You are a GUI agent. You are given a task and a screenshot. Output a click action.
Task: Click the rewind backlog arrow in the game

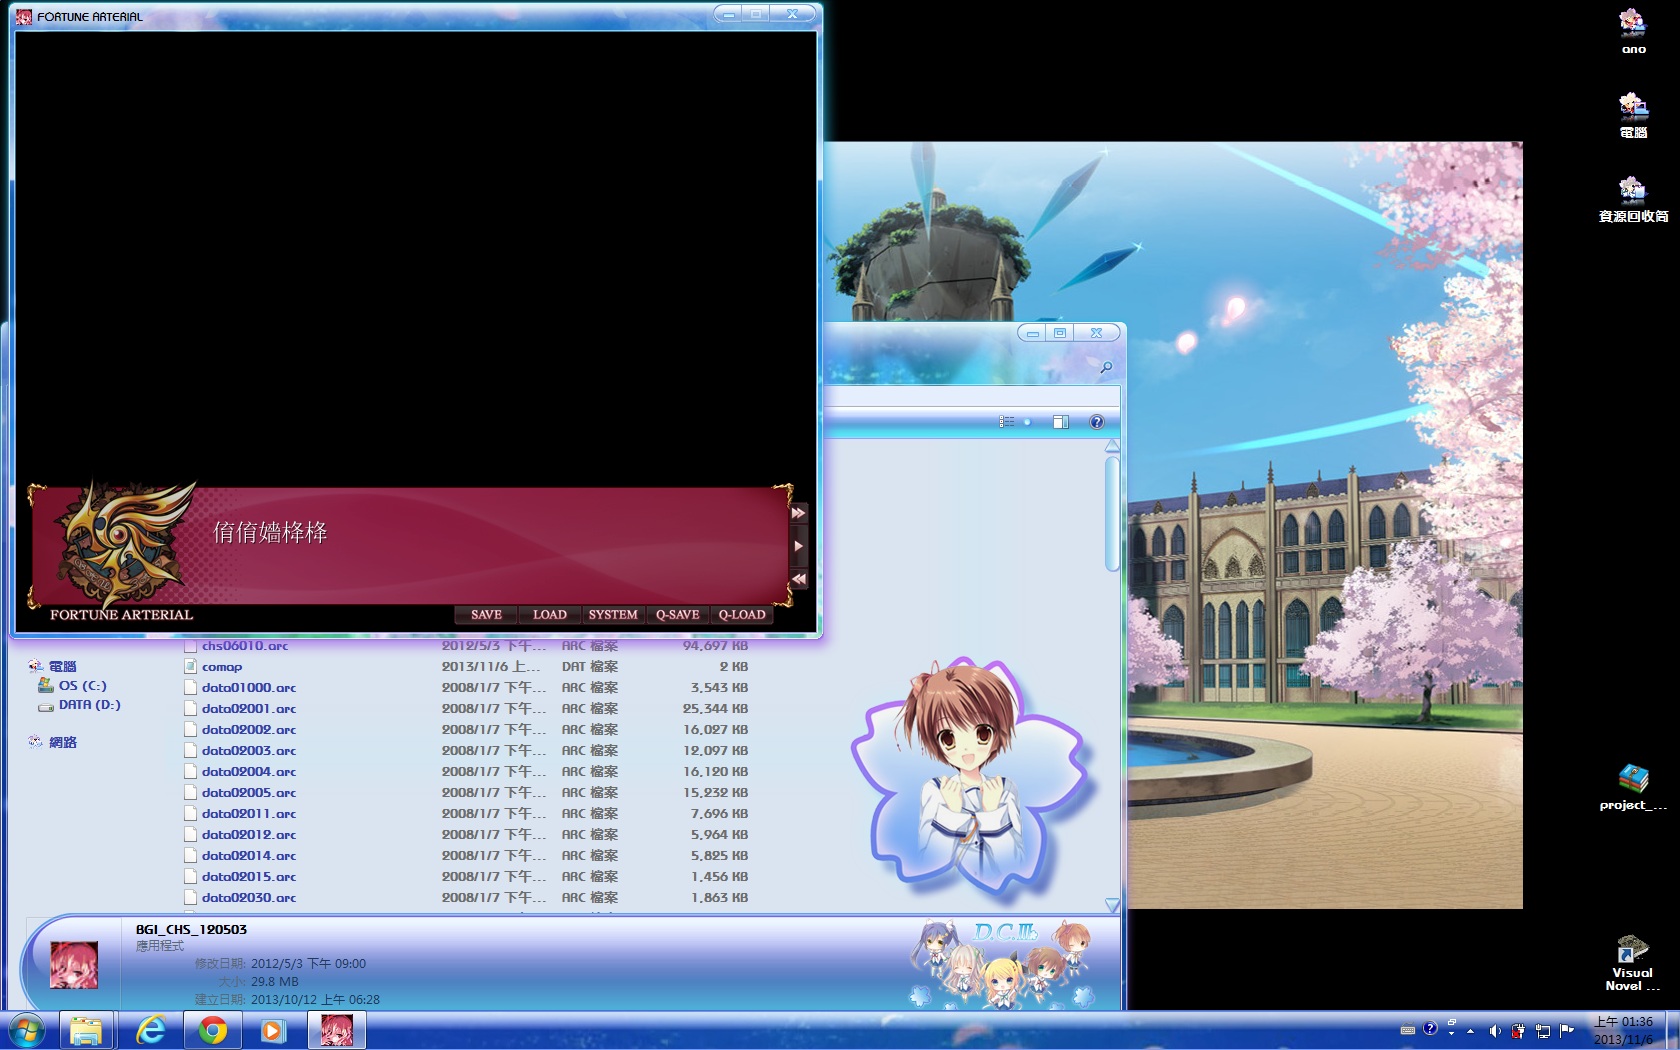[798, 579]
